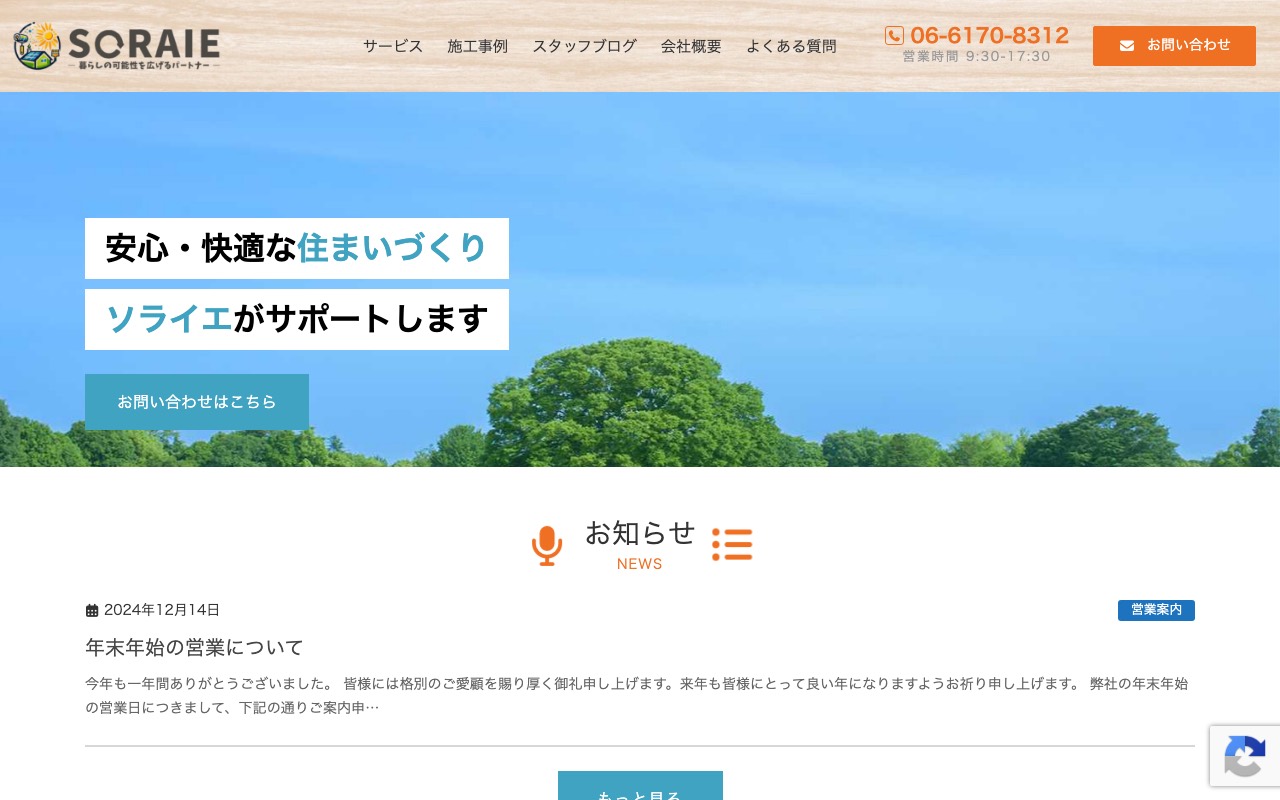
Task: Open the サービス menu item
Action: click(393, 46)
